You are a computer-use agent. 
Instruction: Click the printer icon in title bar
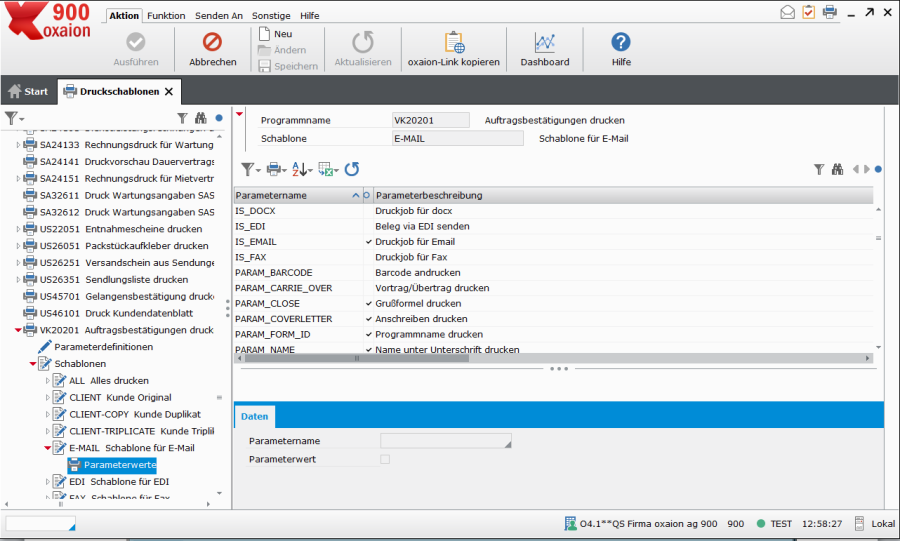(829, 12)
